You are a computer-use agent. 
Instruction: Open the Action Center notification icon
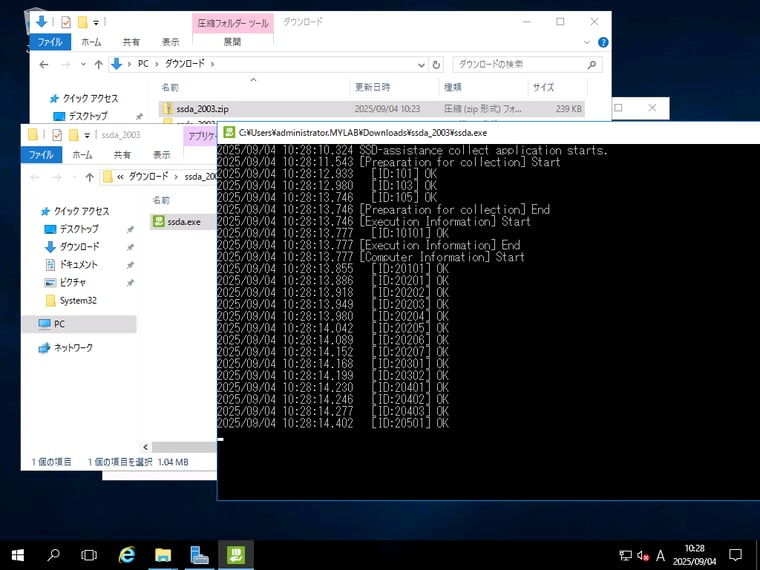(x=735, y=554)
